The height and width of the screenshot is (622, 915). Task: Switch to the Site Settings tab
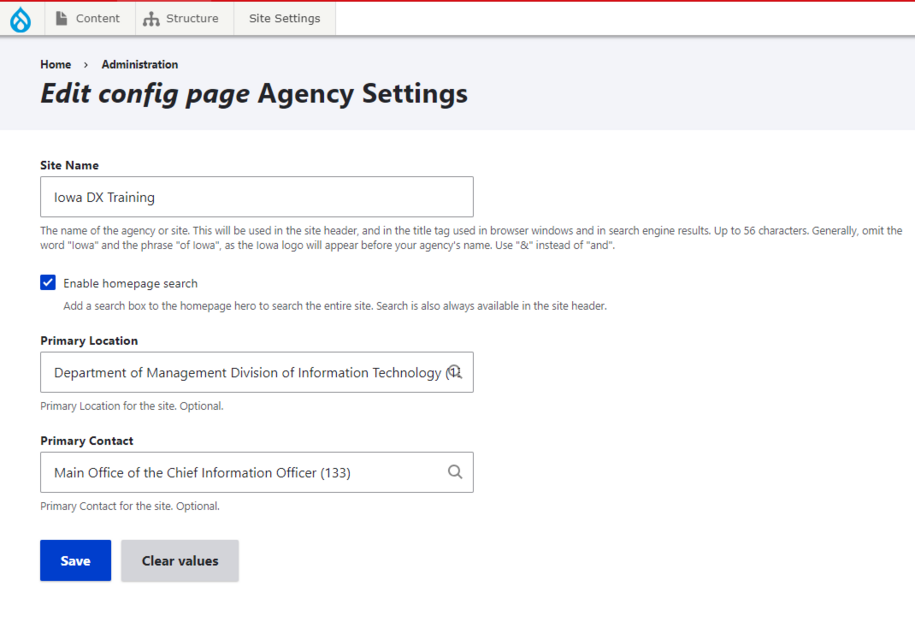coord(284,18)
